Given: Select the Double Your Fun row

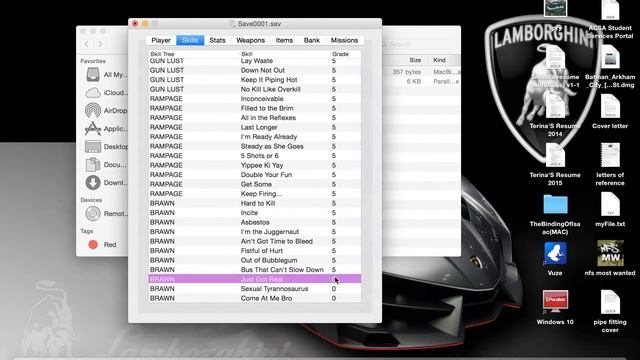Looking at the screenshot, I should click(255, 175).
